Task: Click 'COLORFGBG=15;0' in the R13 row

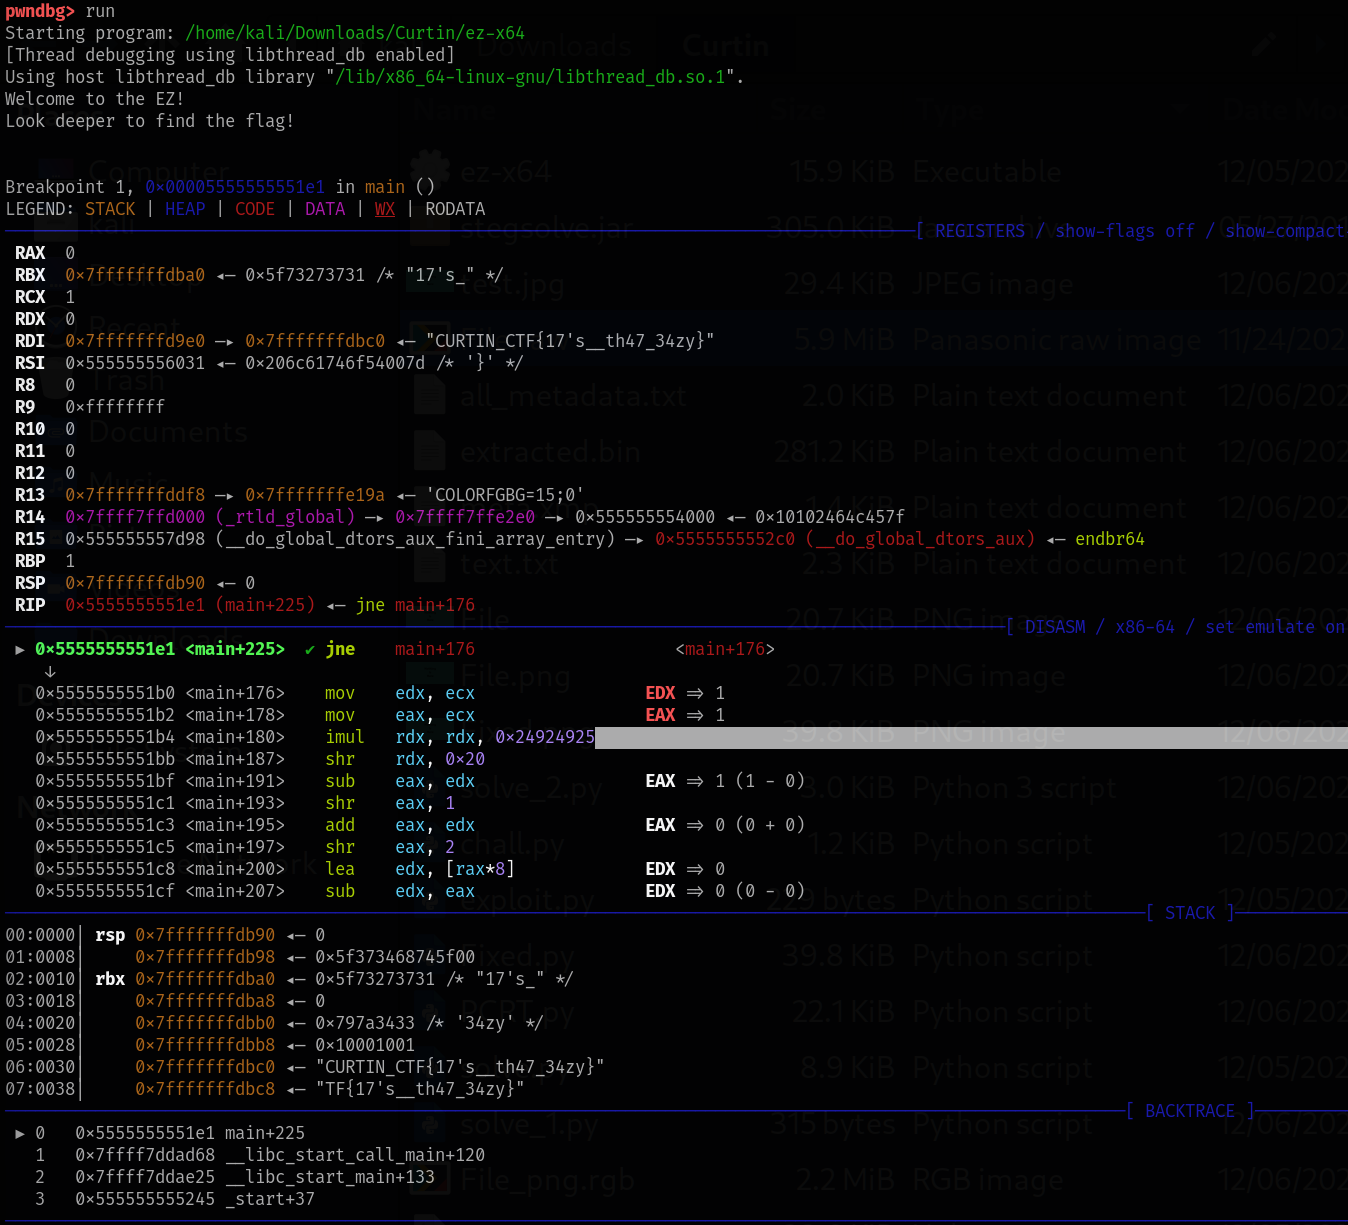Action: coord(505,495)
